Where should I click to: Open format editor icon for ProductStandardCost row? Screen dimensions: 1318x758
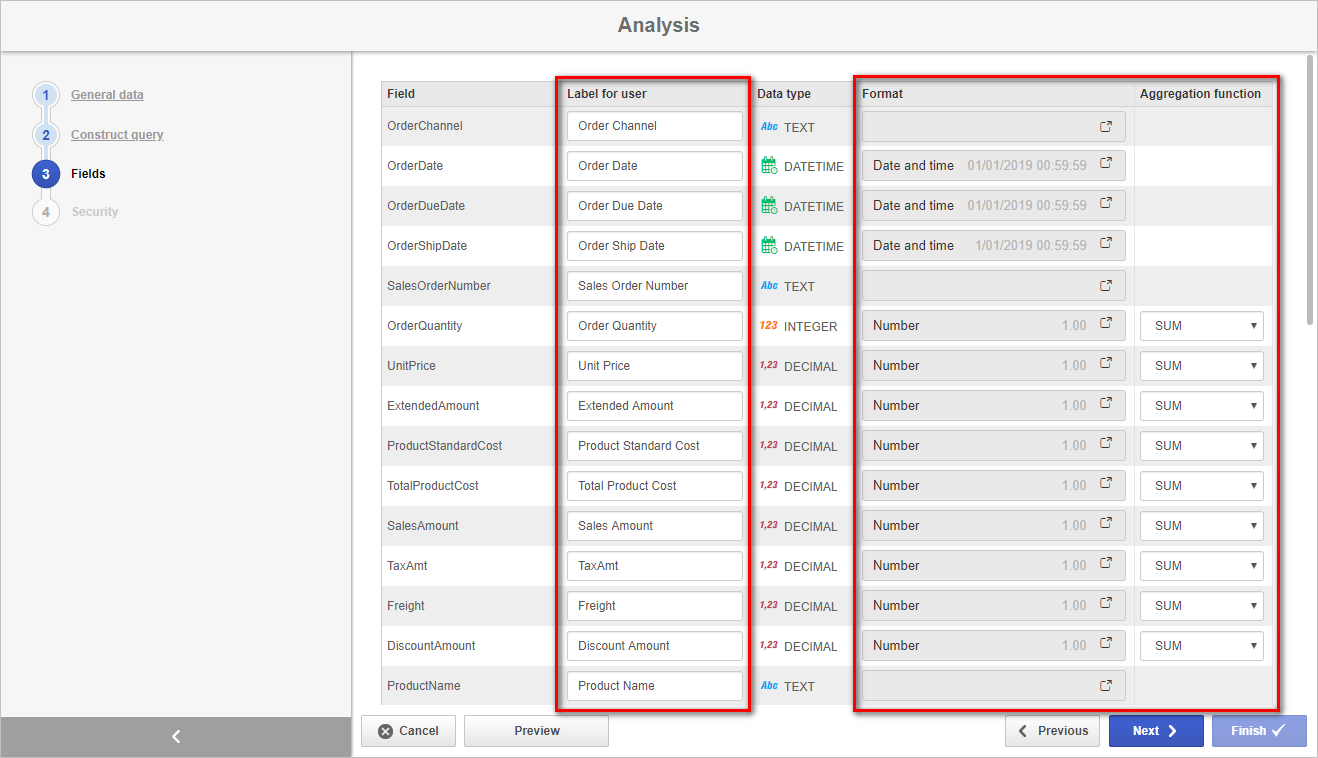click(1106, 444)
